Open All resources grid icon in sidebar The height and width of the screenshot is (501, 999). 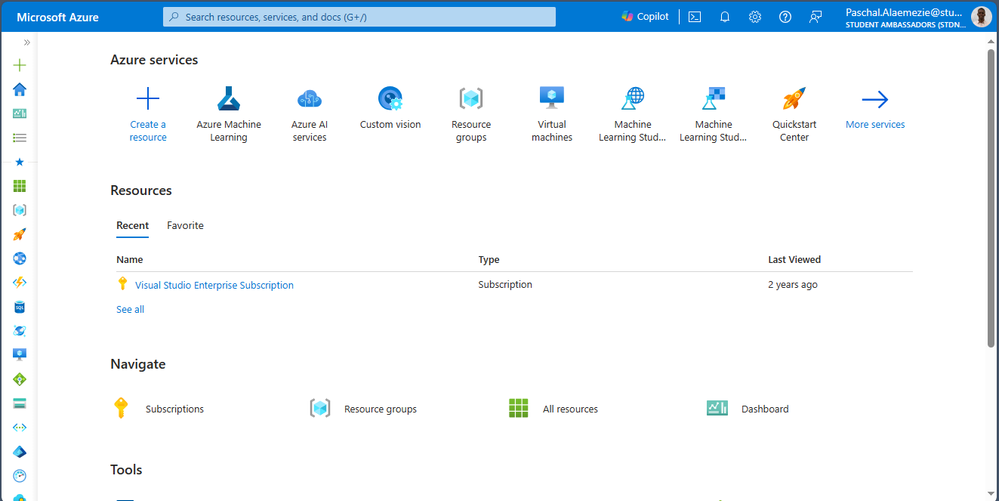click(19, 186)
